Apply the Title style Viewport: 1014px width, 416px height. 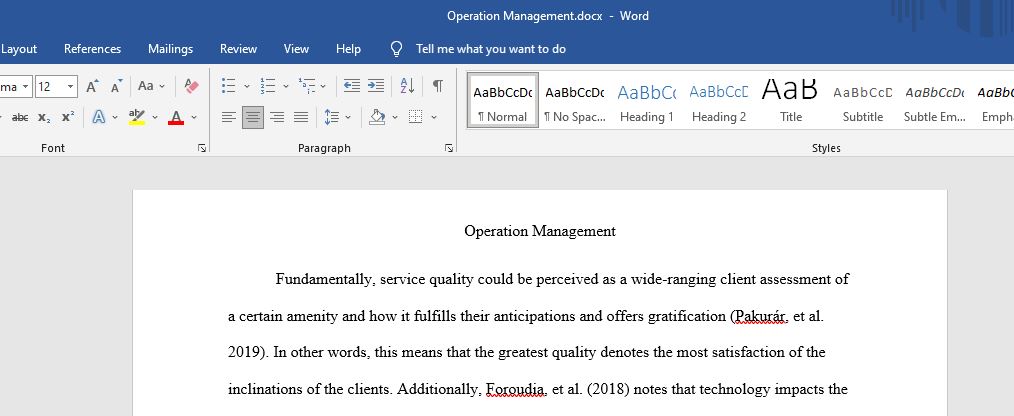pos(791,100)
